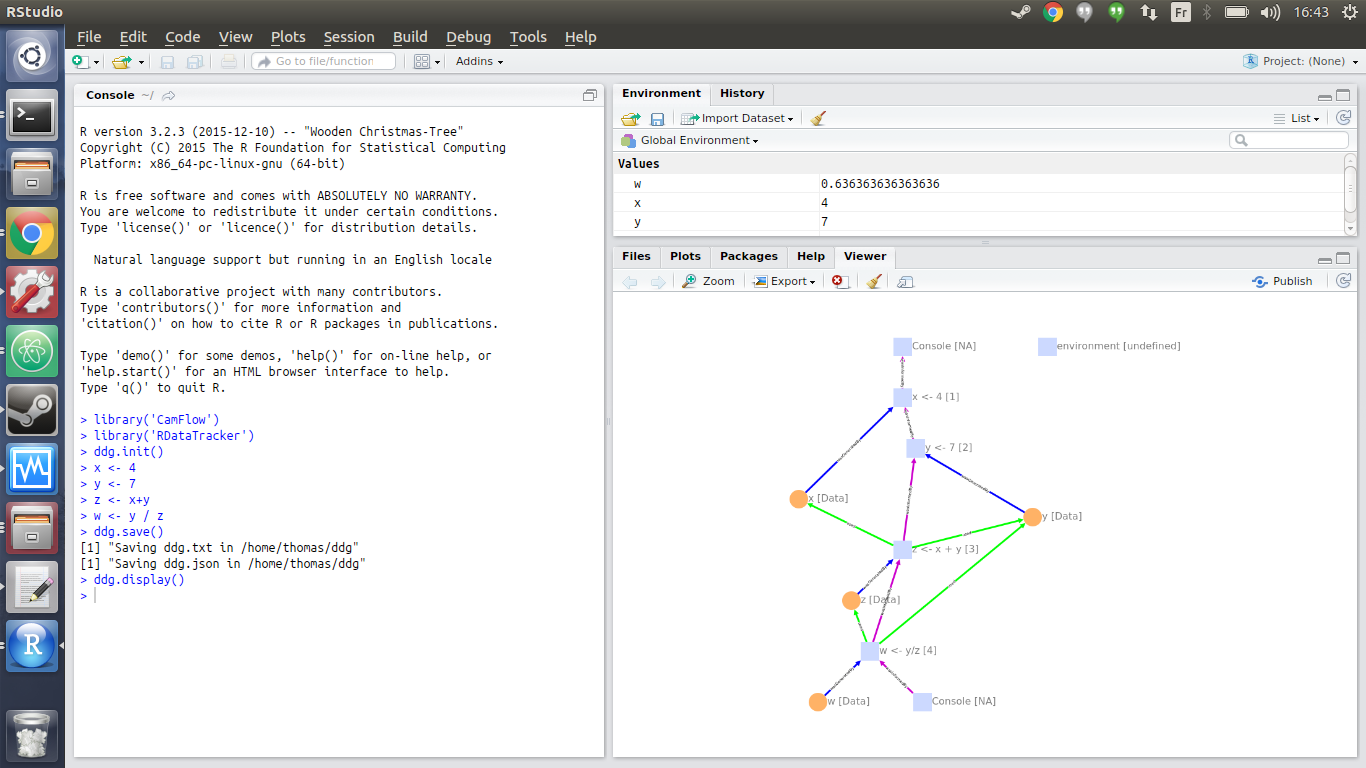
Task: Click the print icon in the toolbar
Action: click(229, 61)
